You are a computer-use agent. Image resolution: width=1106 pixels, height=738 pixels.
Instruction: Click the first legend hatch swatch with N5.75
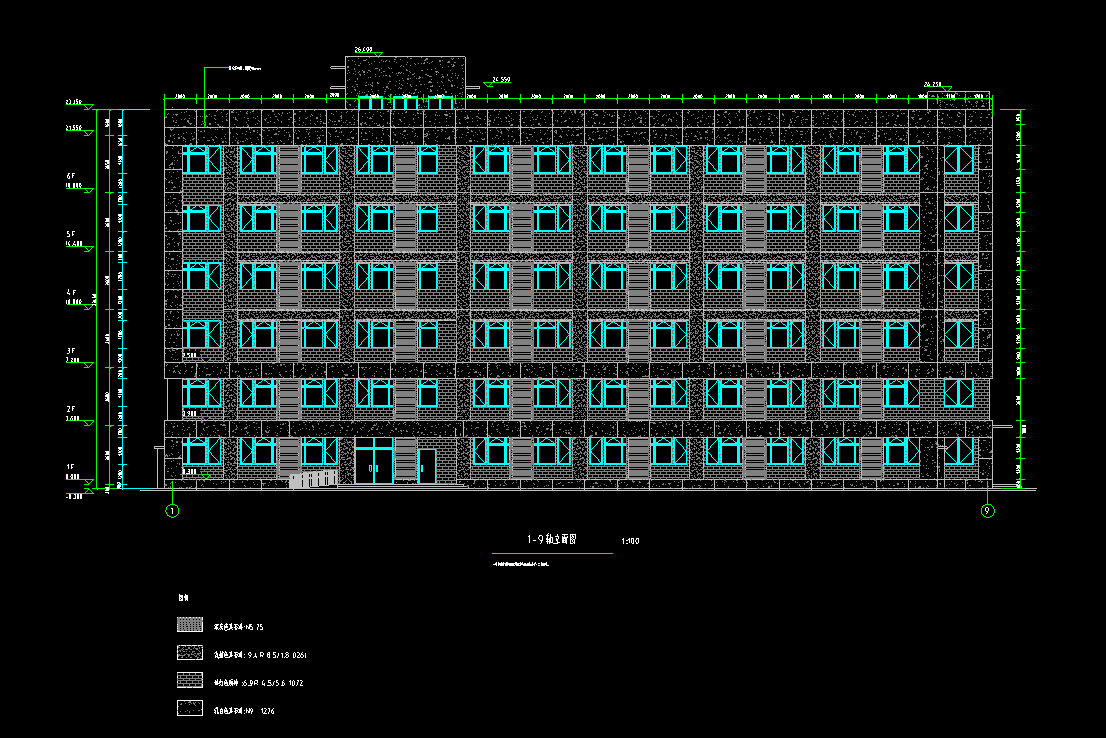click(x=189, y=626)
